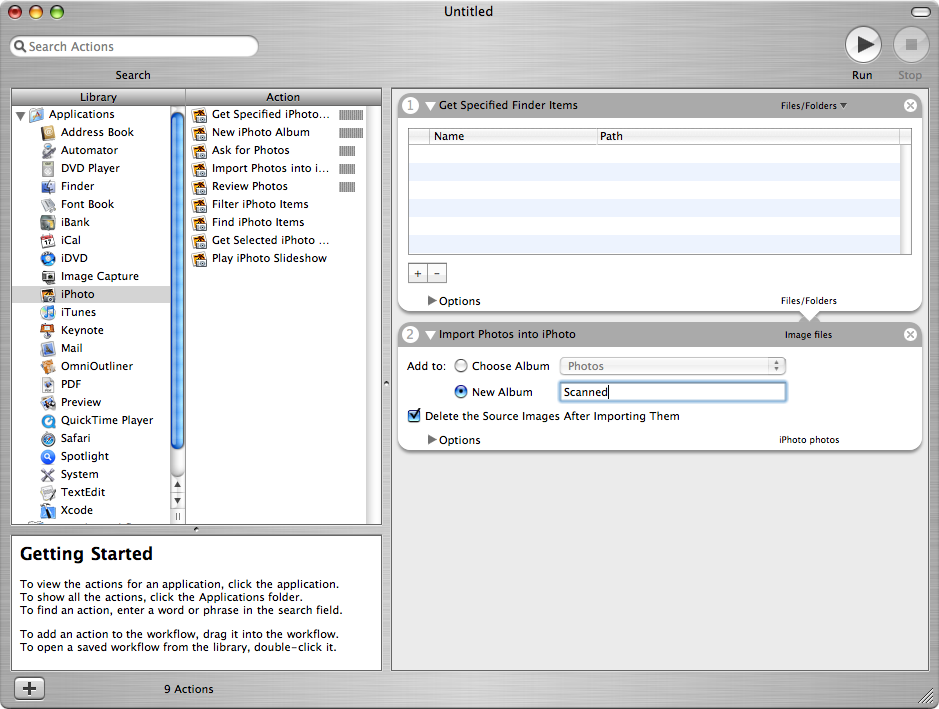Click the OmniOutliner icon
Viewport: 939px width, 709px height.
click(x=48, y=366)
